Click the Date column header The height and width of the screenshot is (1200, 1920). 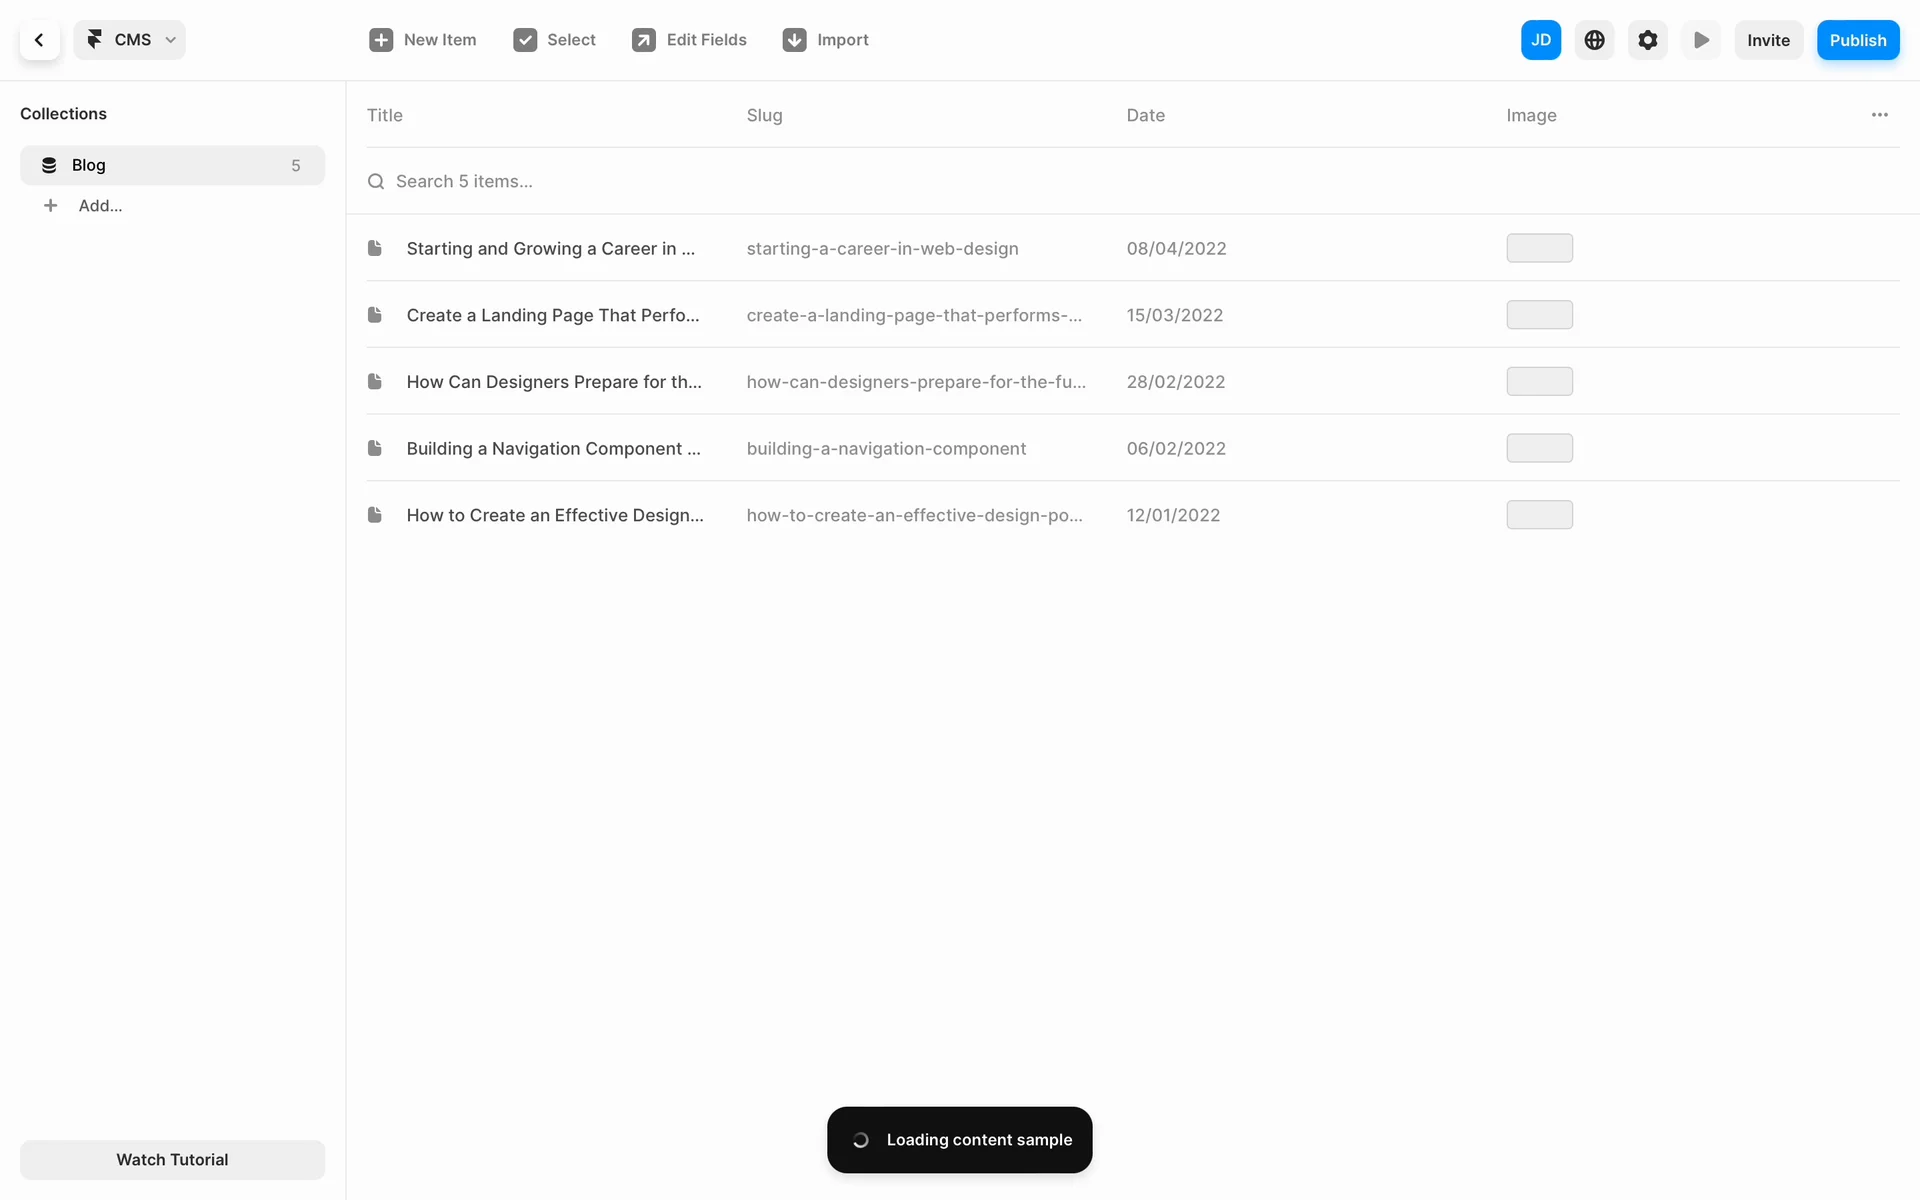(x=1145, y=115)
